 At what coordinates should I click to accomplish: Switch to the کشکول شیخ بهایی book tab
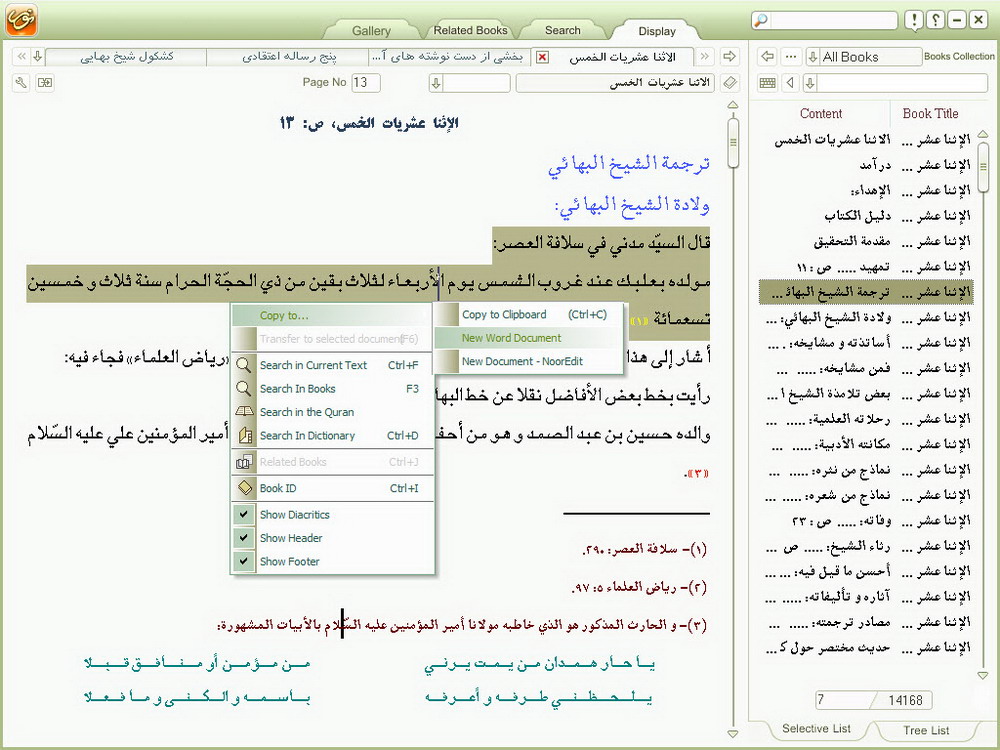point(126,57)
